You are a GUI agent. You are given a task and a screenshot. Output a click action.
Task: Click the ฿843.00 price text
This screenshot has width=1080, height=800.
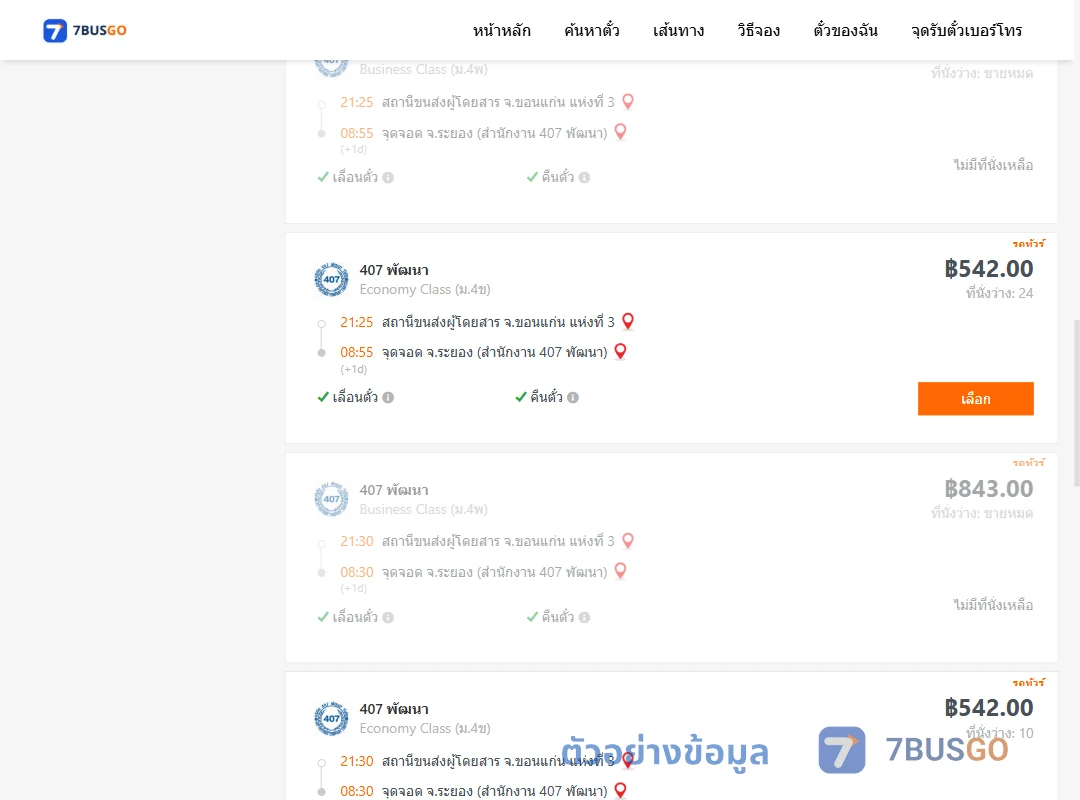(x=989, y=489)
